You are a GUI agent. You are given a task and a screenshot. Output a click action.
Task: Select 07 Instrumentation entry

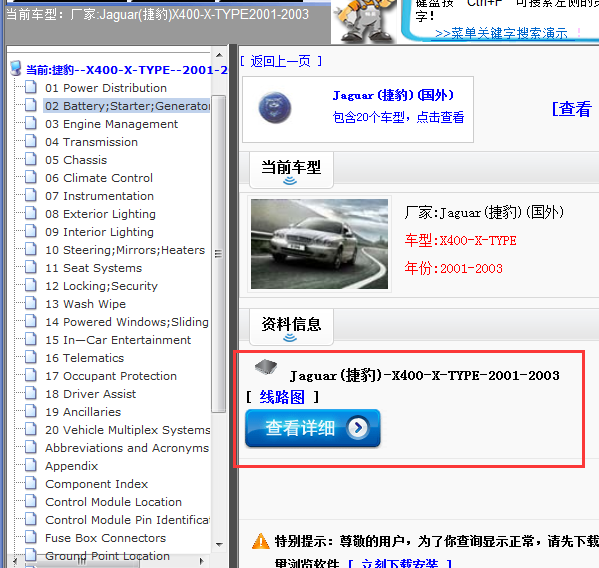pyautogui.click(x=99, y=196)
